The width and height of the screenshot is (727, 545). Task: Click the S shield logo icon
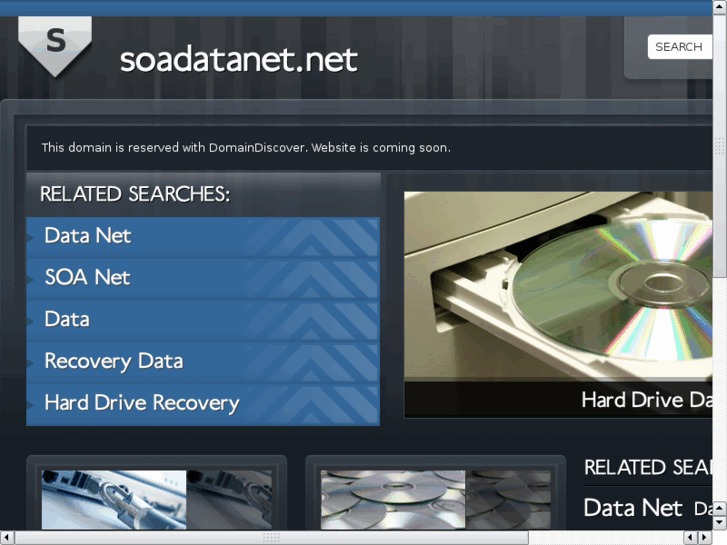tap(55, 46)
